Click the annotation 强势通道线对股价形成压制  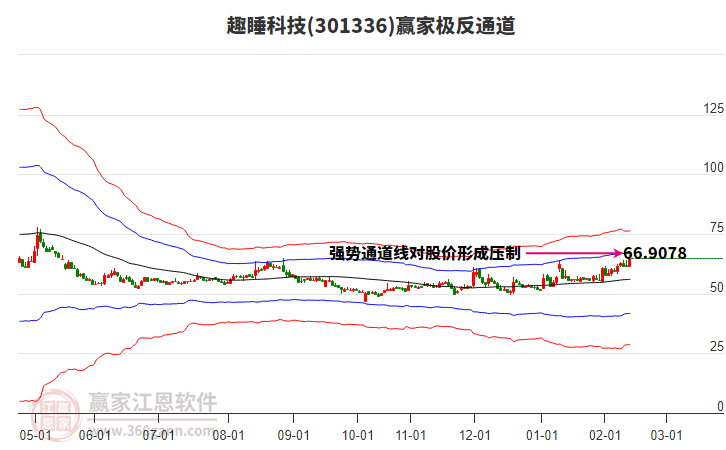[425, 253]
